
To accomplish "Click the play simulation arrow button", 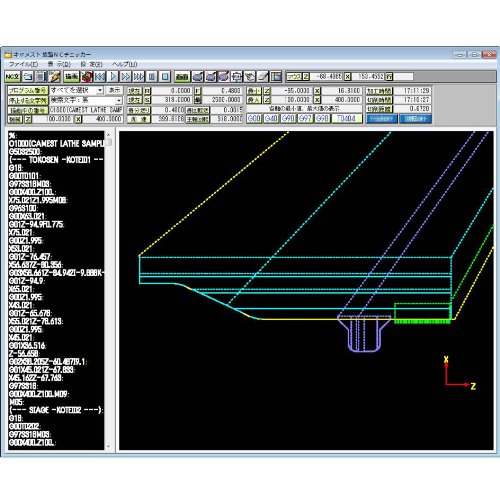I will (x=113, y=77).
